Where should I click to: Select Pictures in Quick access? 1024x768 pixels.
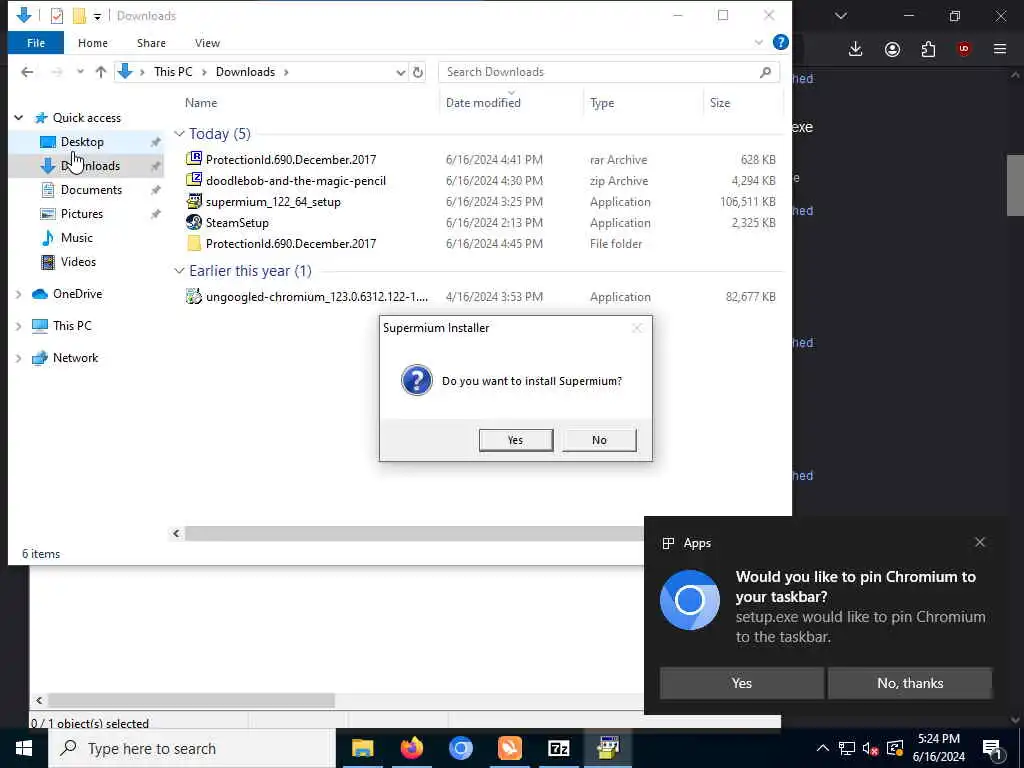[82, 214]
